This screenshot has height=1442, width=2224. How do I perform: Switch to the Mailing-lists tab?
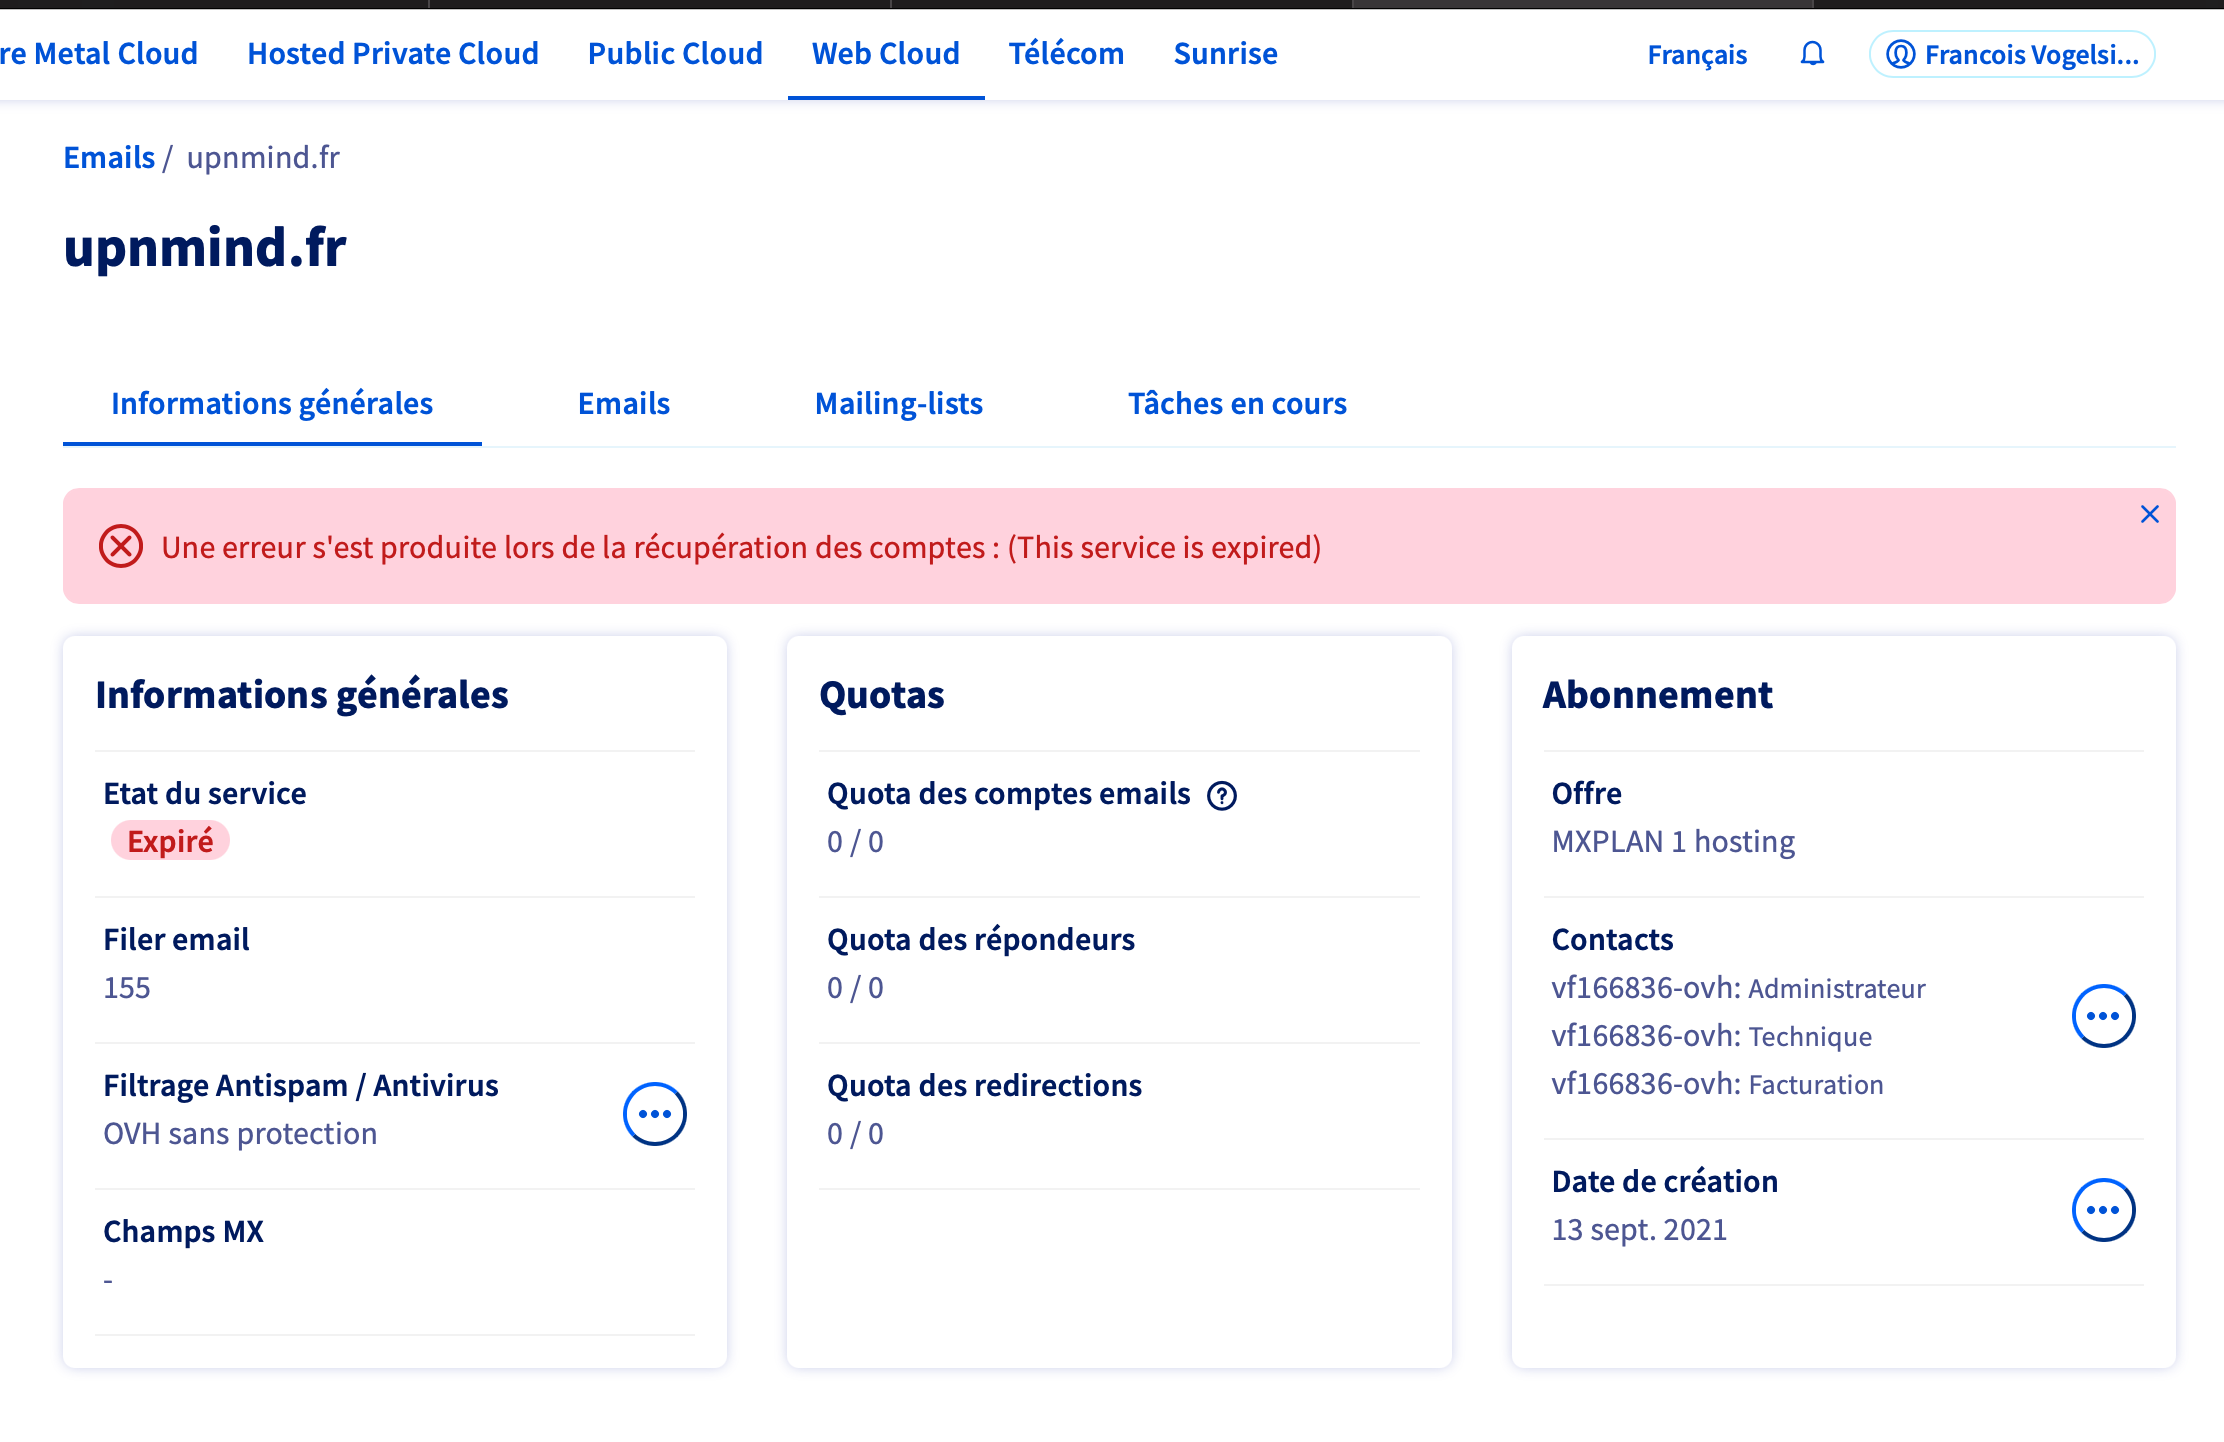pos(898,404)
